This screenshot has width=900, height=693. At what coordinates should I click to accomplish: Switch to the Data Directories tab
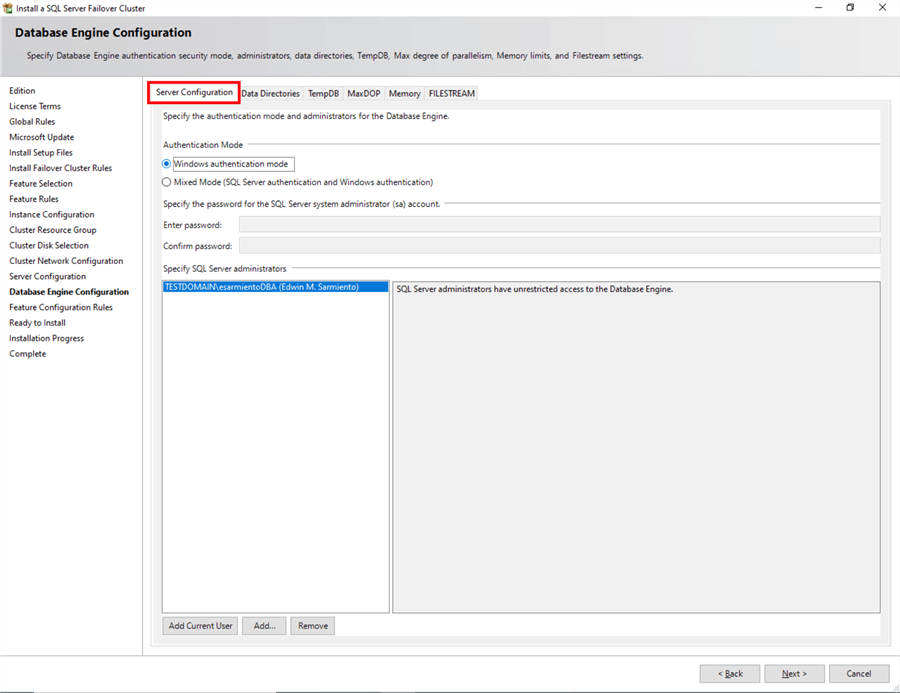tap(270, 94)
